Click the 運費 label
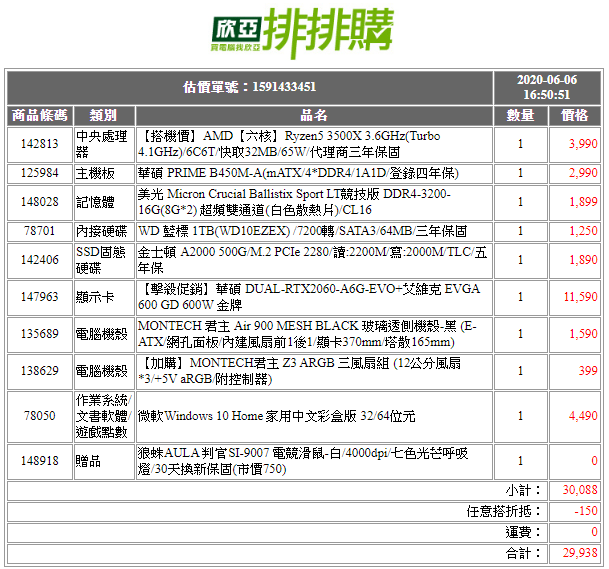Viewport: 609px width, 569px height. 523,532
